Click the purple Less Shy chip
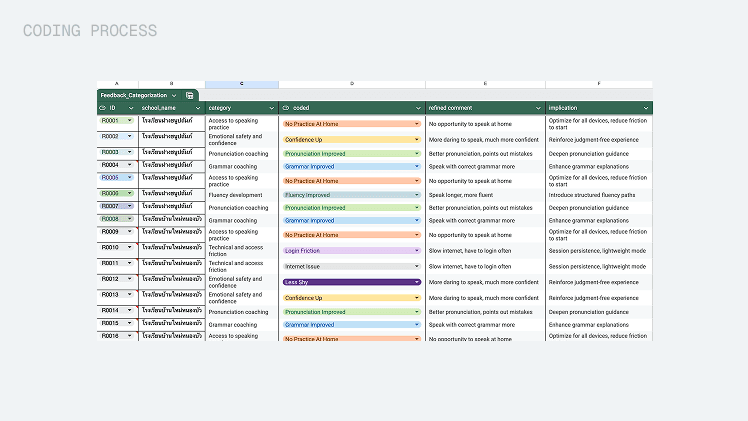This screenshot has width=748, height=421. pyautogui.click(x=352, y=282)
